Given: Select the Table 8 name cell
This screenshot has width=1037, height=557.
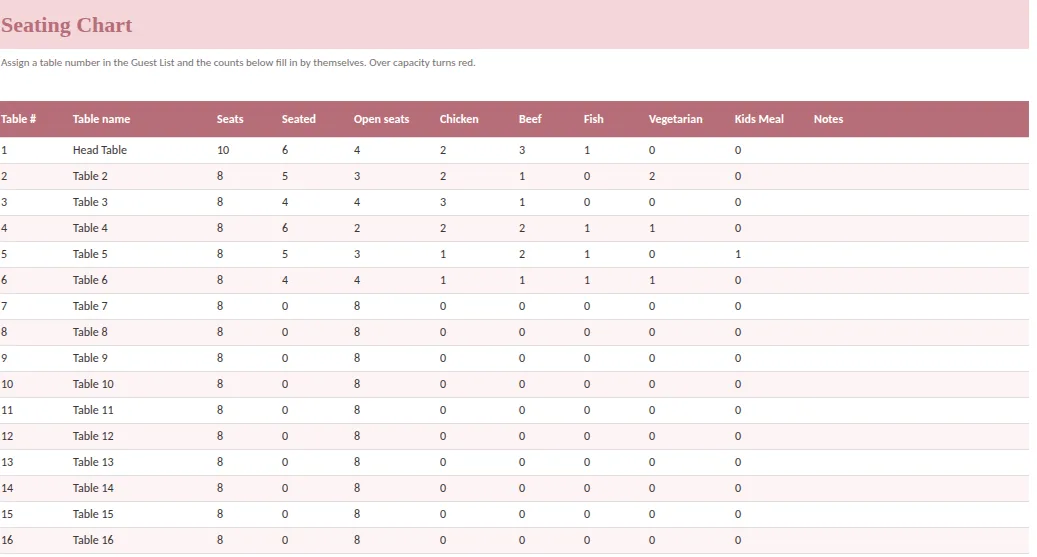Looking at the screenshot, I should tap(90, 332).
